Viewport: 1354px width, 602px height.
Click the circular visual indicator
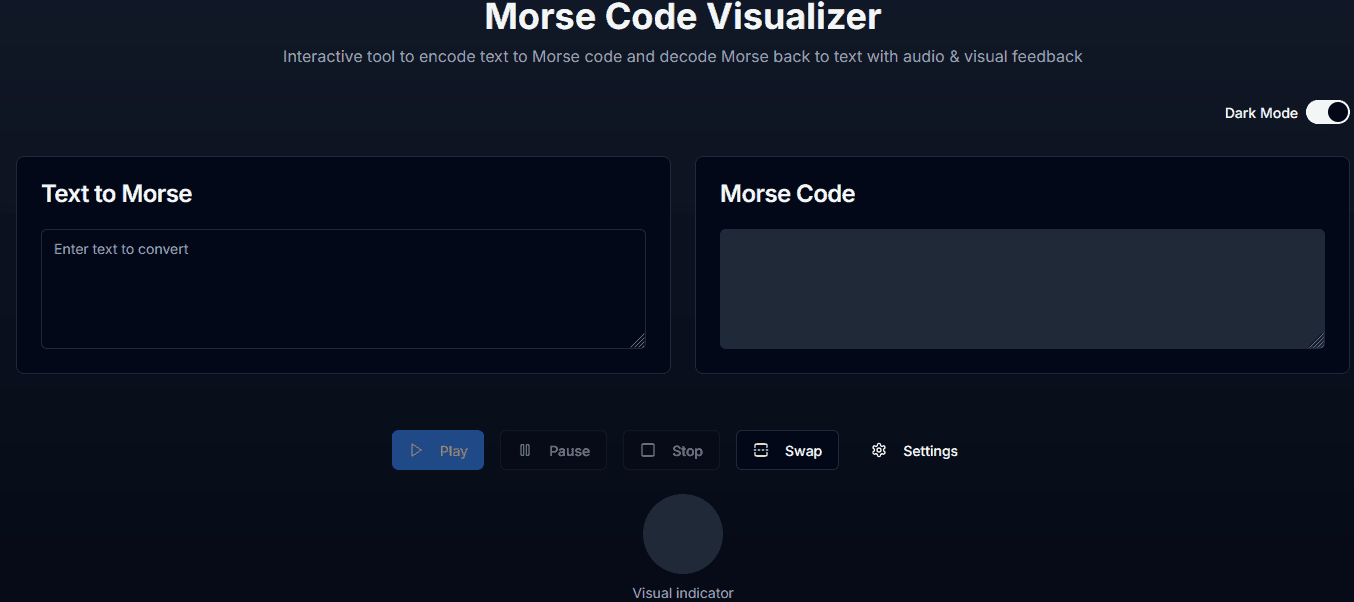tap(683, 533)
